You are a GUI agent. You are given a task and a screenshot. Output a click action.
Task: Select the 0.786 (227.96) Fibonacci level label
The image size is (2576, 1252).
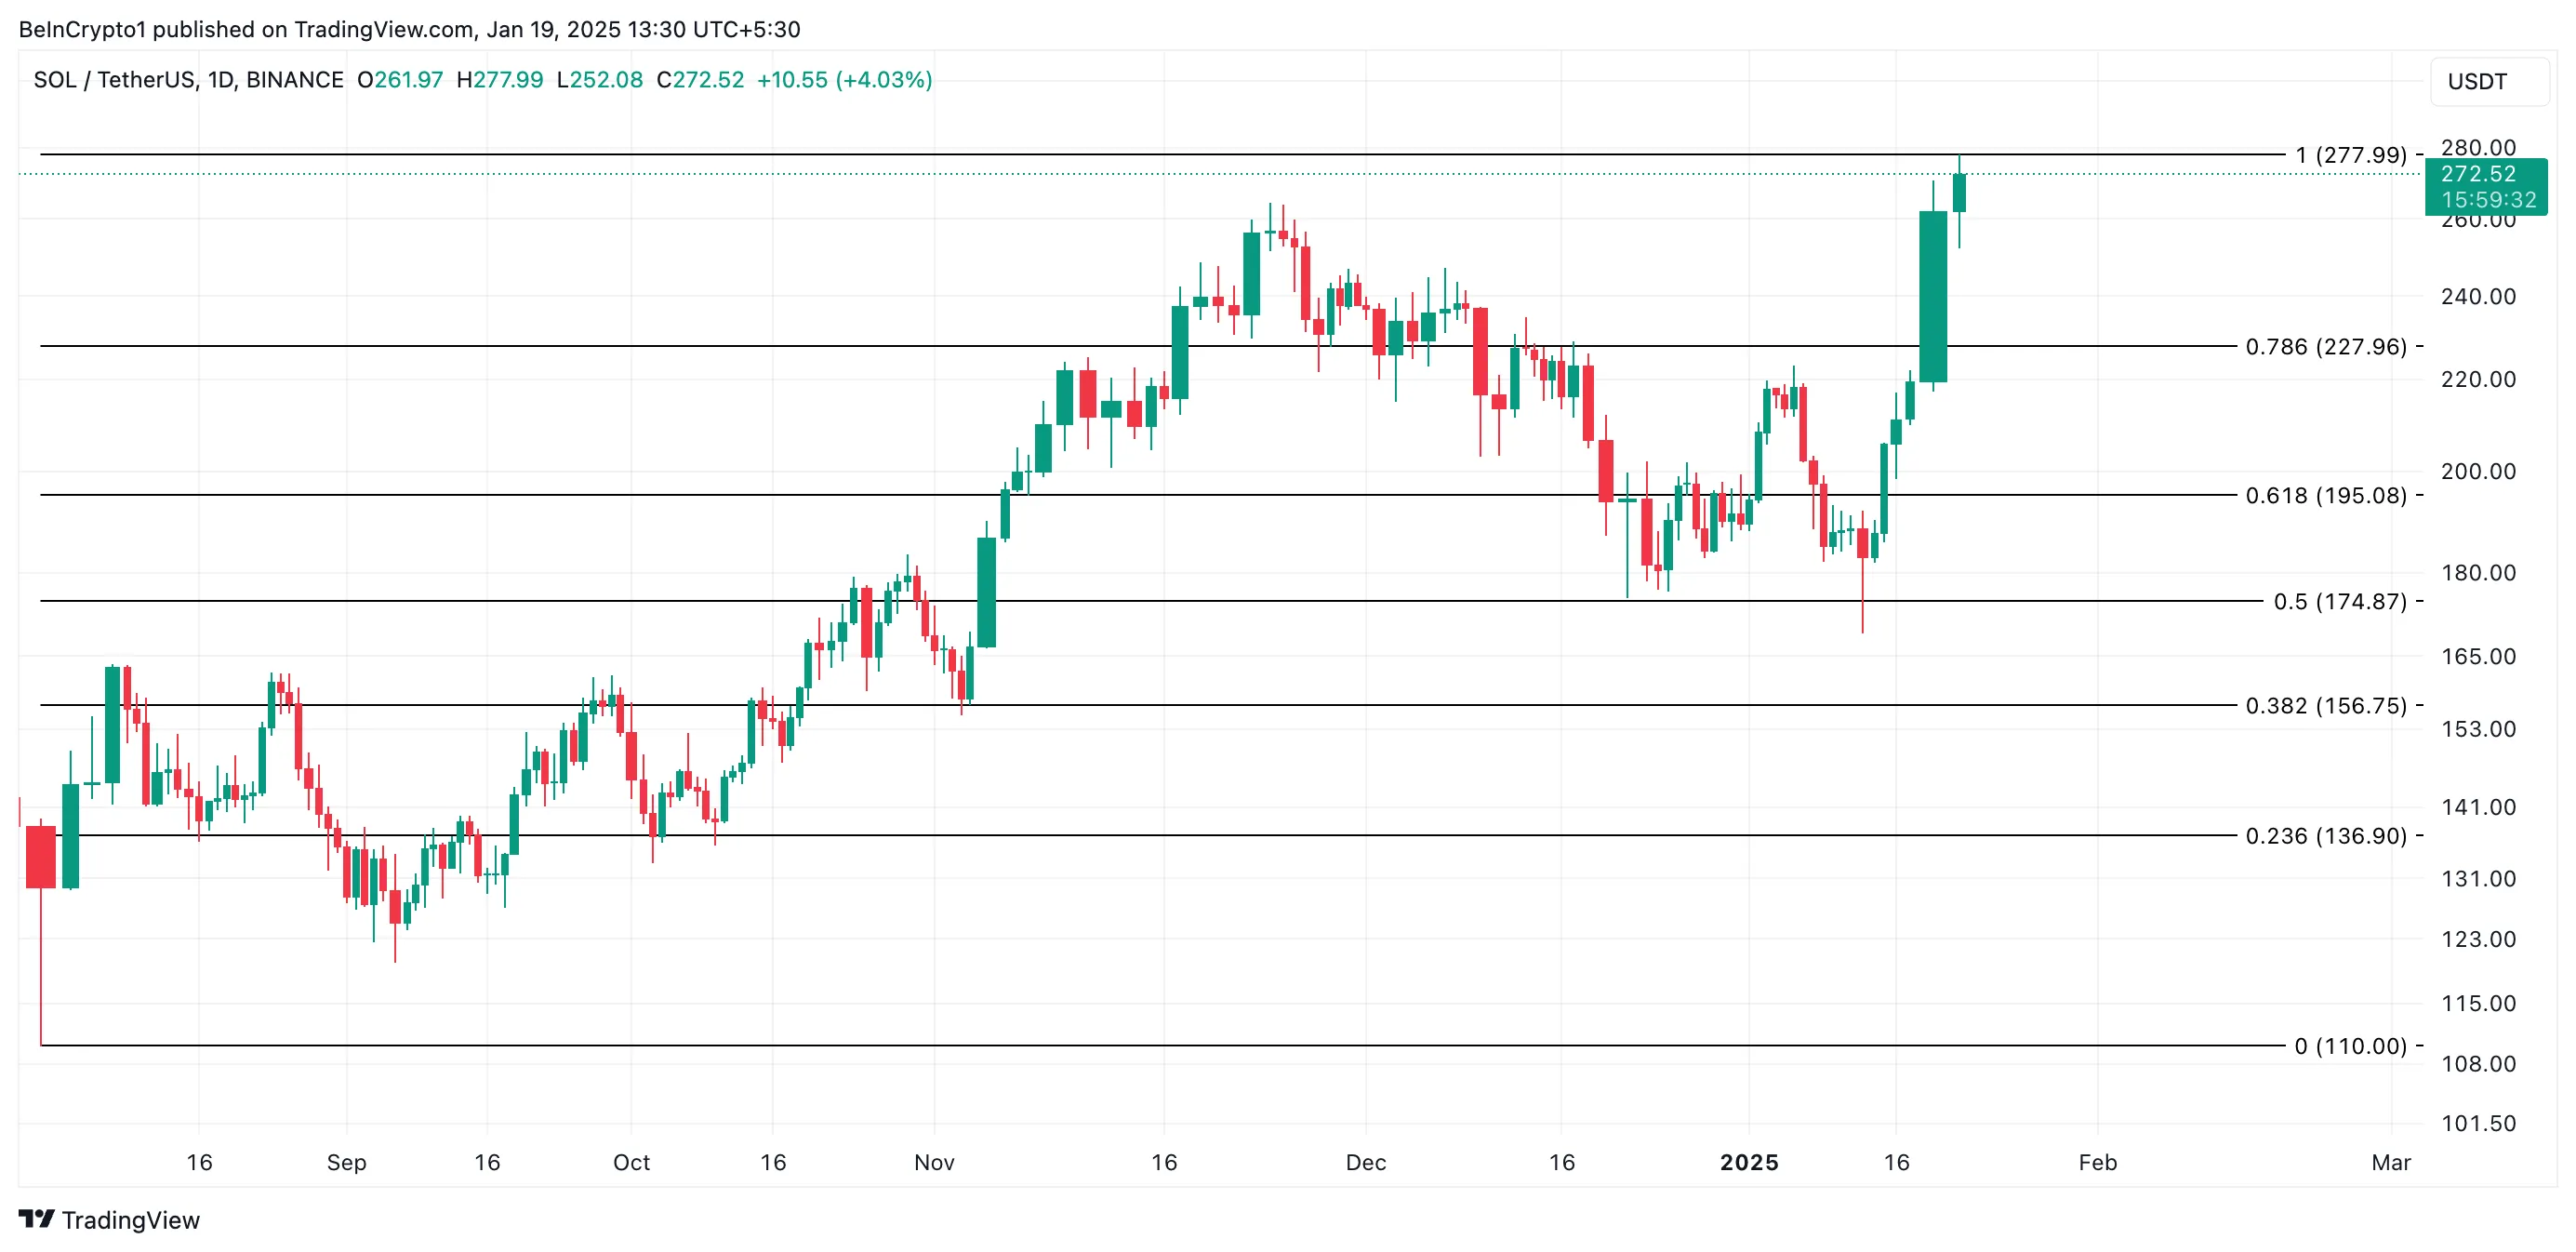(2325, 347)
